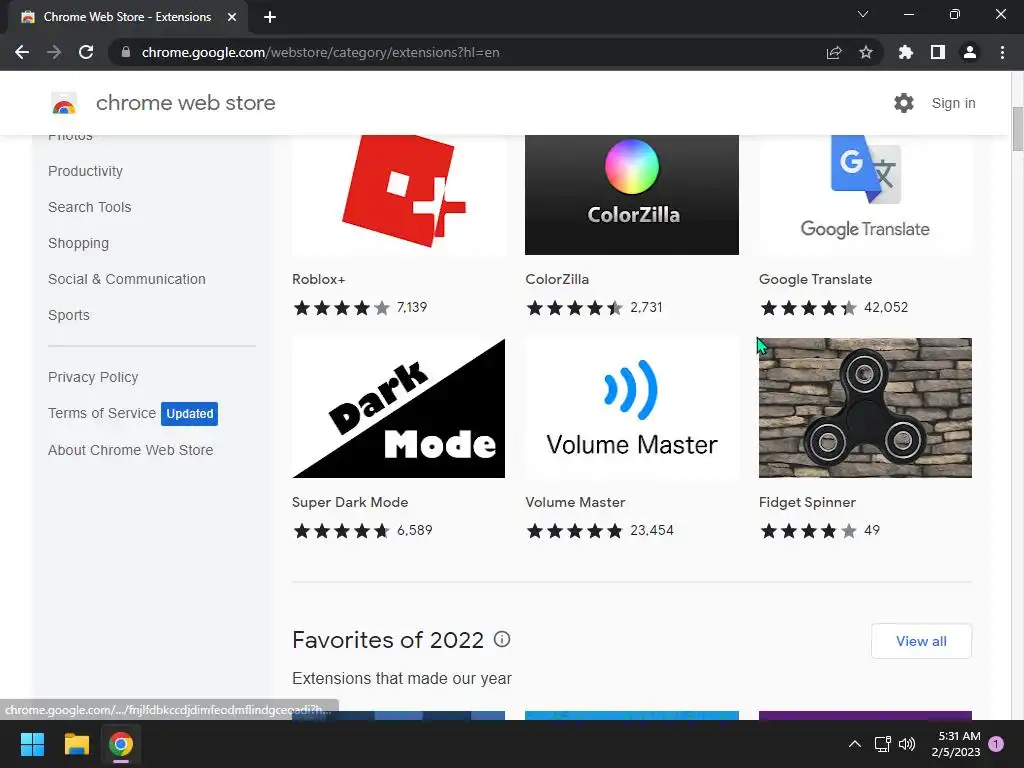Image resolution: width=1024 pixels, height=768 pixels.
Task: Click the address bar URL
Action: tap(320, 52)
